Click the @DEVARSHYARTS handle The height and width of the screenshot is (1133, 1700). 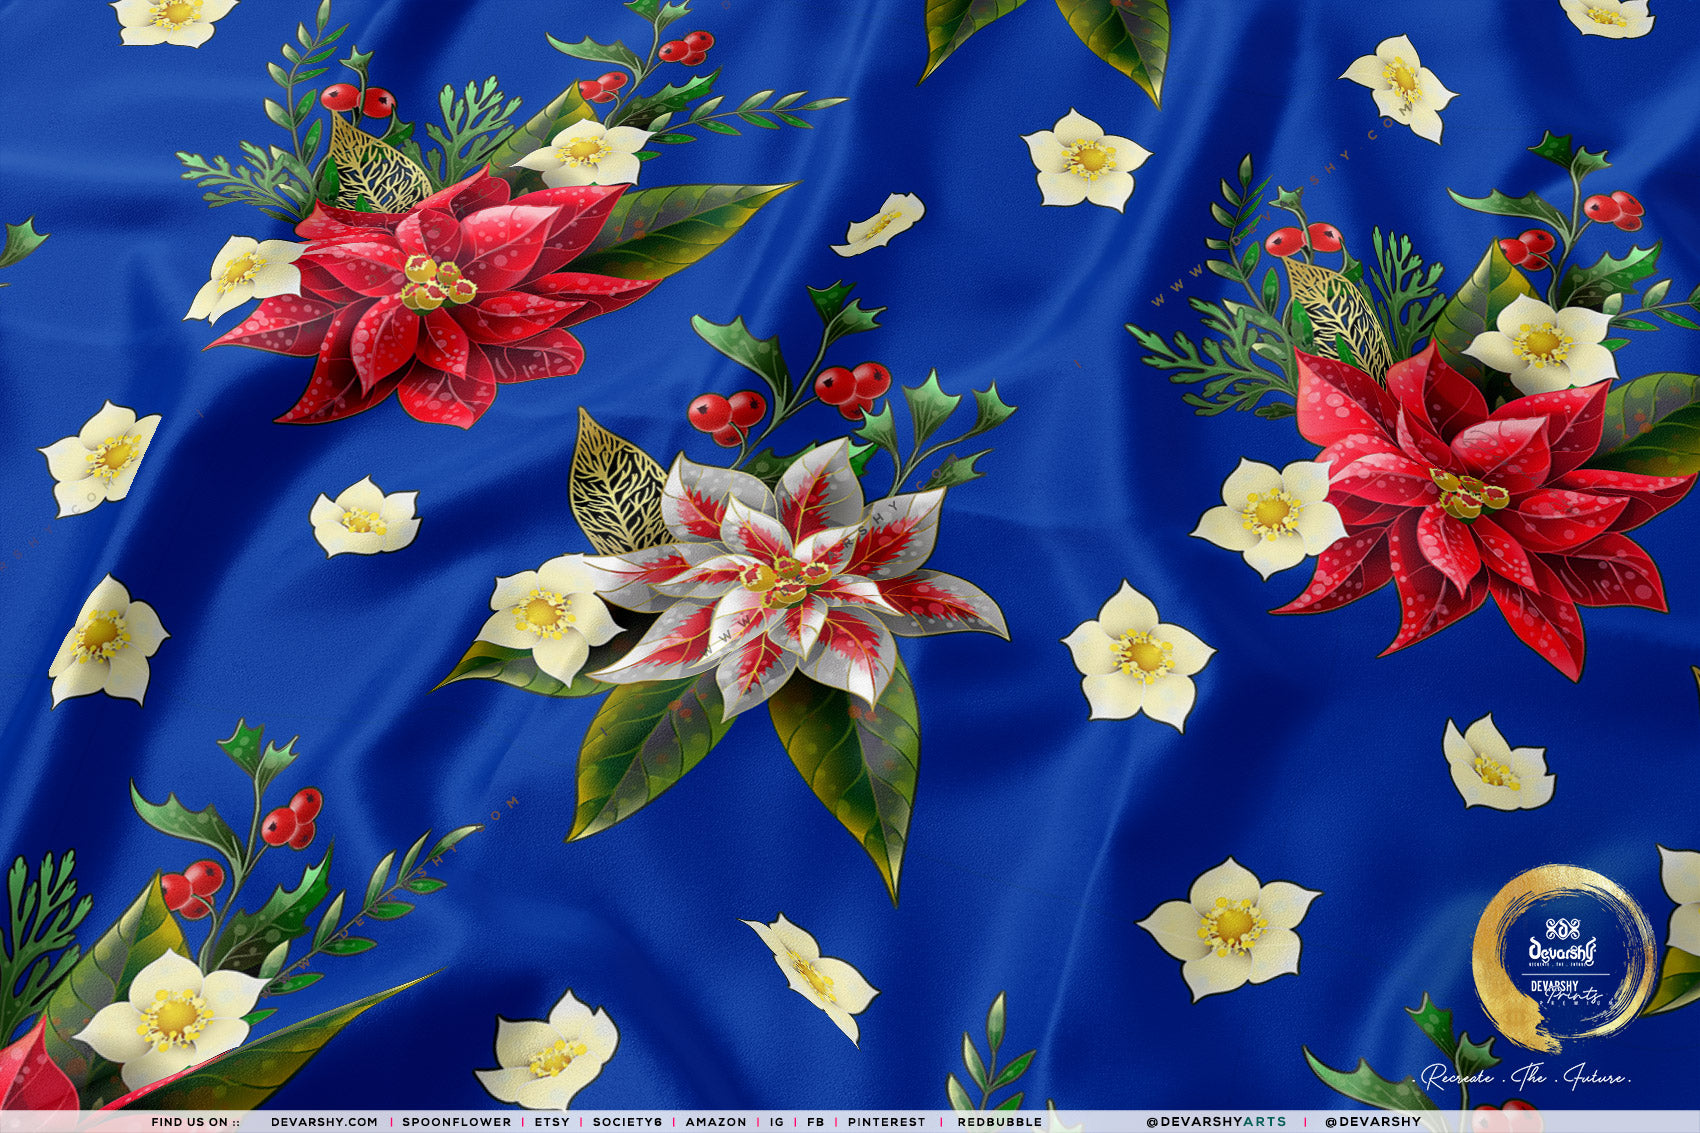tap(1216, 1122)
